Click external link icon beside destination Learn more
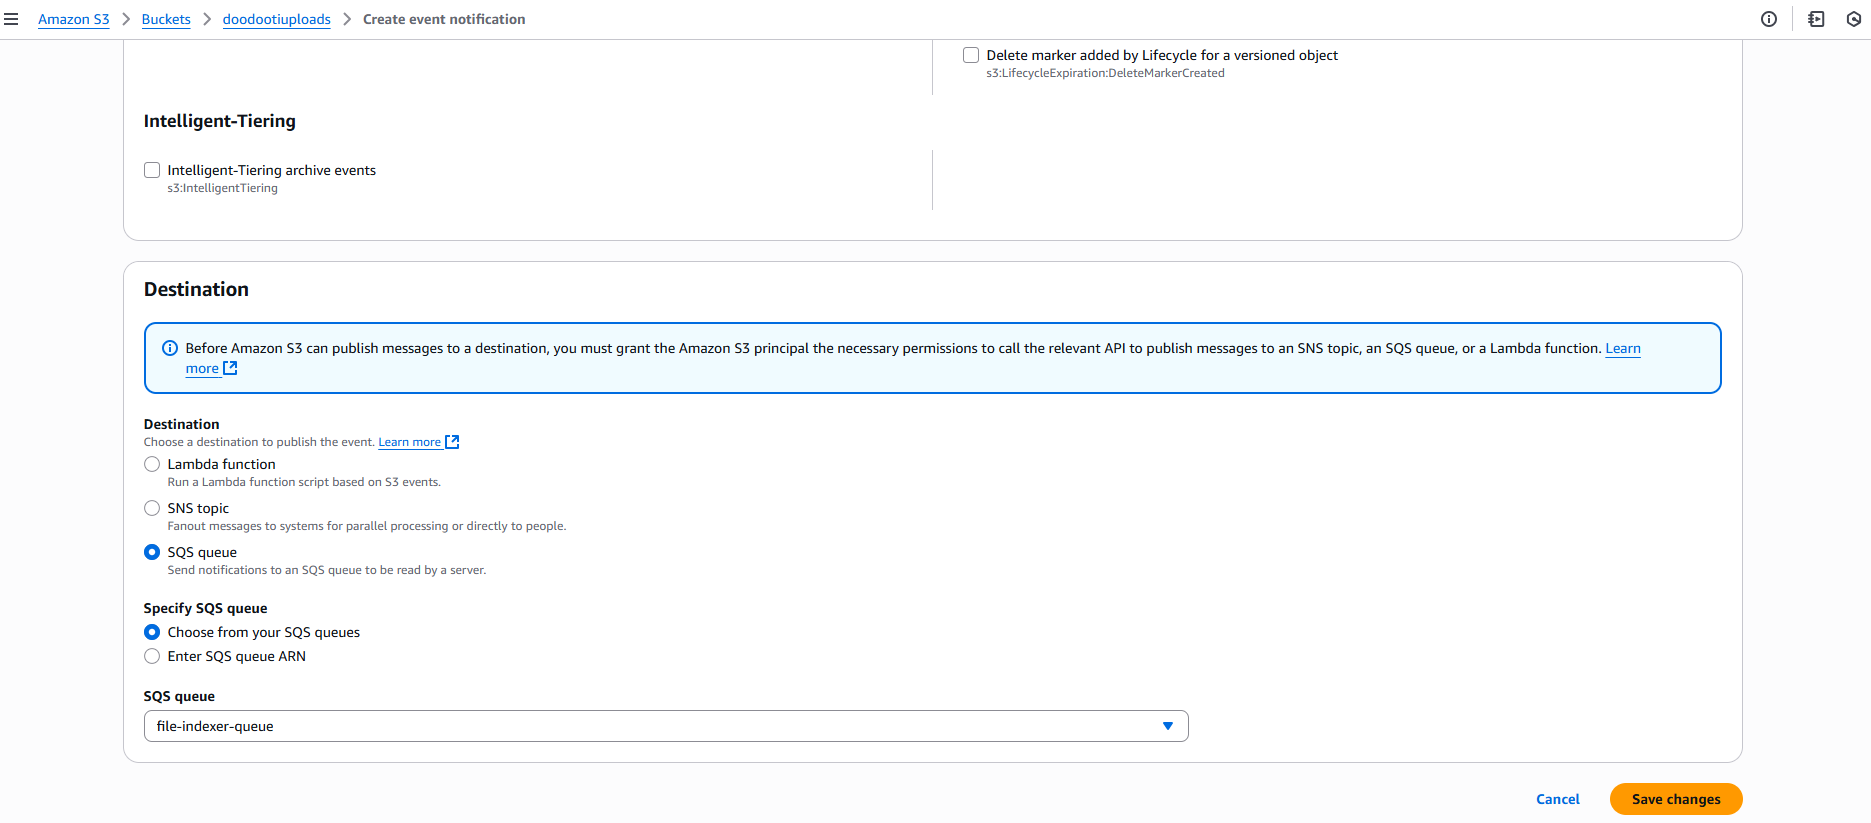The image size is (1871, 823). click(x=452, y=442)
